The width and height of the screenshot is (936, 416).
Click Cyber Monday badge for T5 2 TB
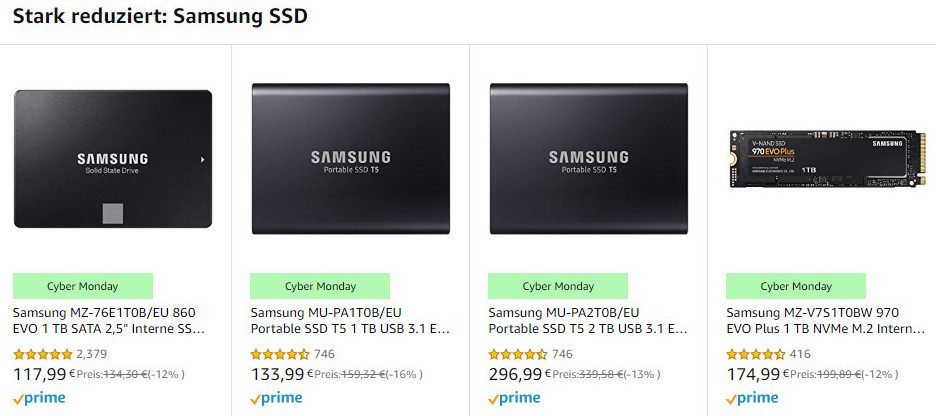[x=558, y=286]
